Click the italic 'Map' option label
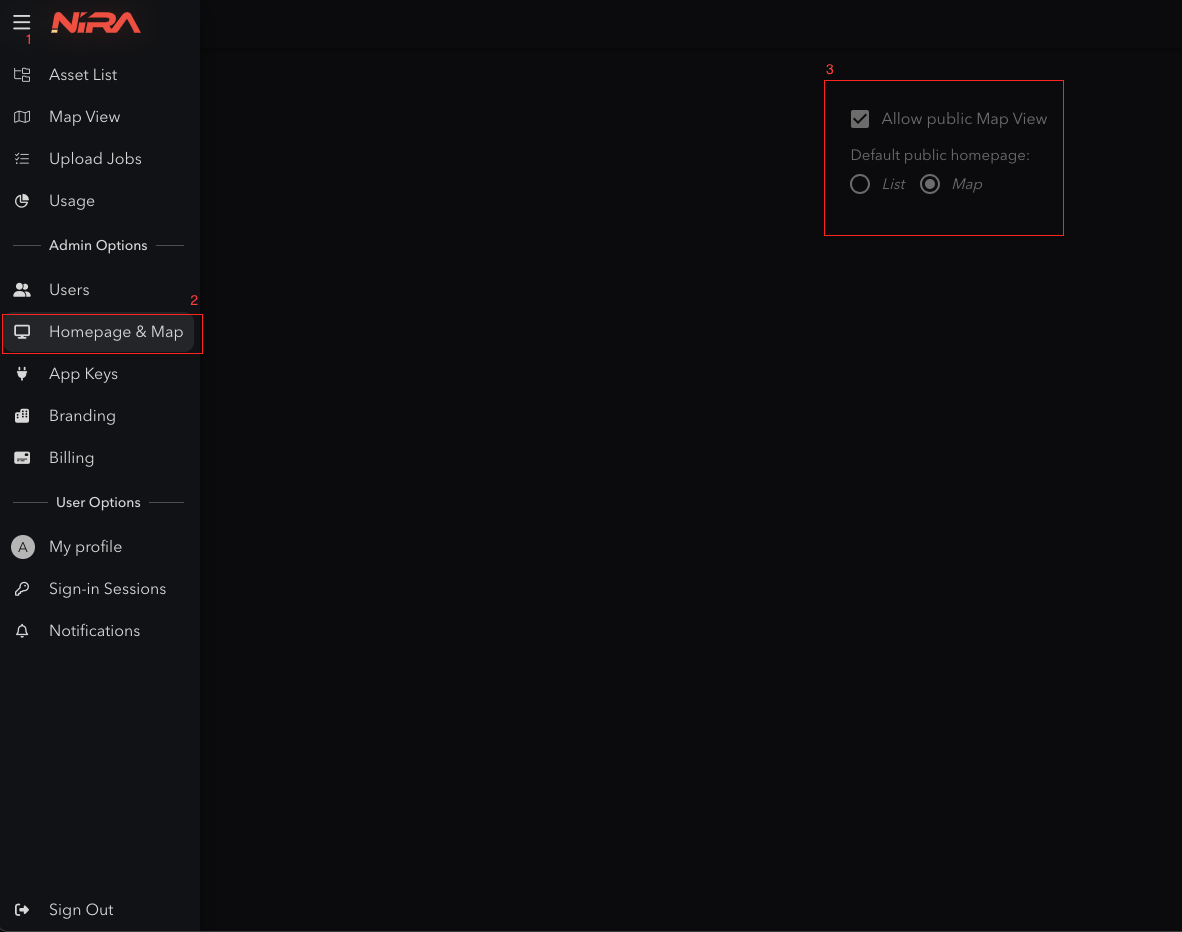The width and height of the screenshot is (1182, 932). click(x=966, y=185)
